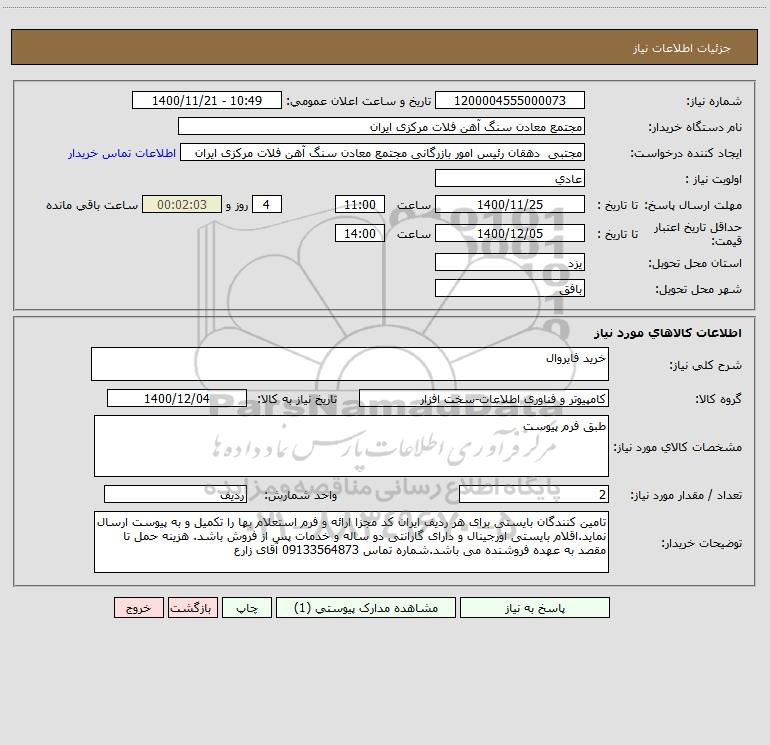Click the ایجاد کننده درخواست field

[x=383, y=153]
